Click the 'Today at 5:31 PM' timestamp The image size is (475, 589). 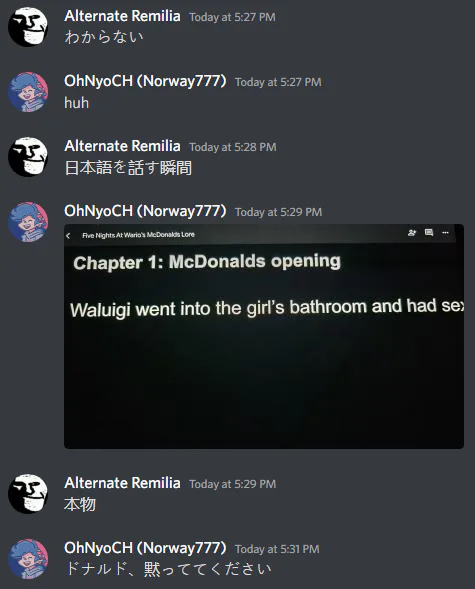click(277, 549)
